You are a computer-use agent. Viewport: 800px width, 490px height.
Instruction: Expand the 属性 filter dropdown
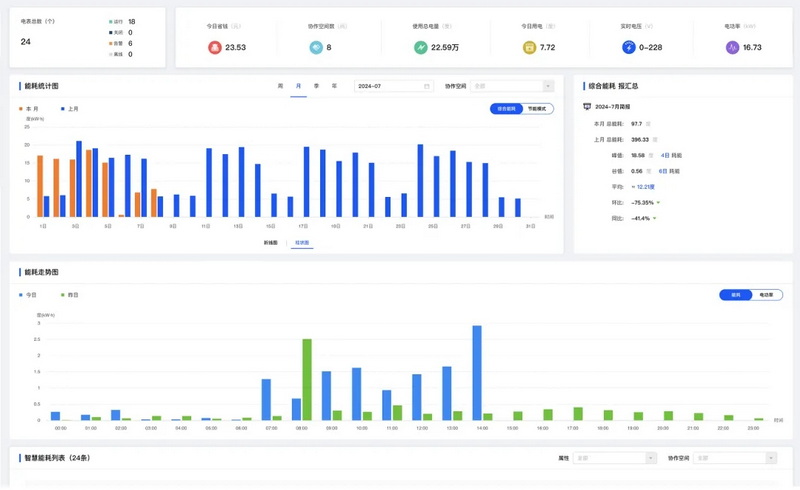[x=620, y=458]
